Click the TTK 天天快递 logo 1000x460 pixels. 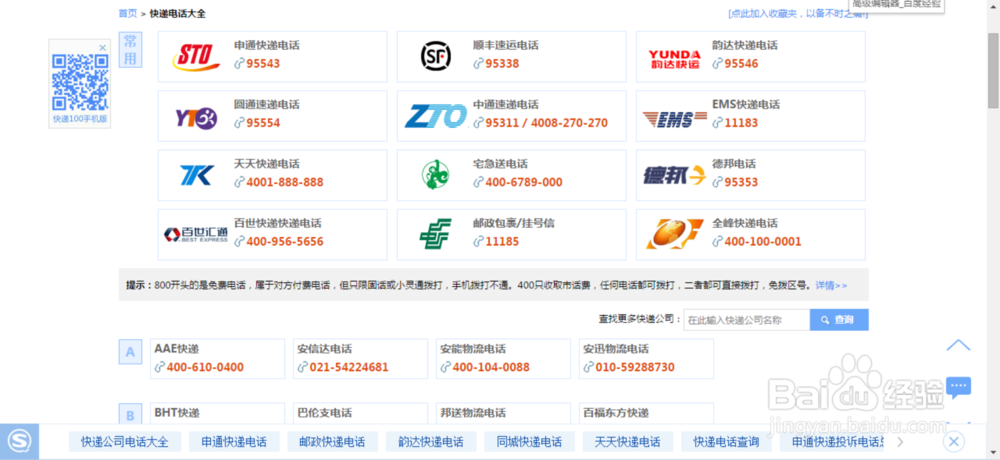[x=196, y=175]
